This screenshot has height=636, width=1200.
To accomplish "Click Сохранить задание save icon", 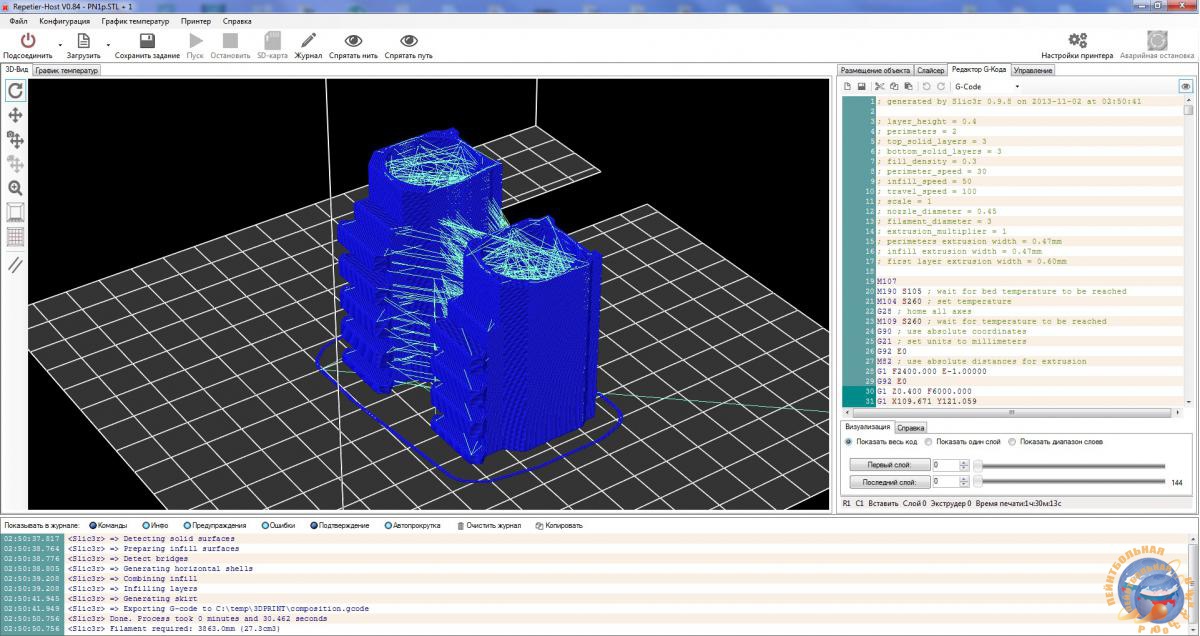I will pos(147,40).
